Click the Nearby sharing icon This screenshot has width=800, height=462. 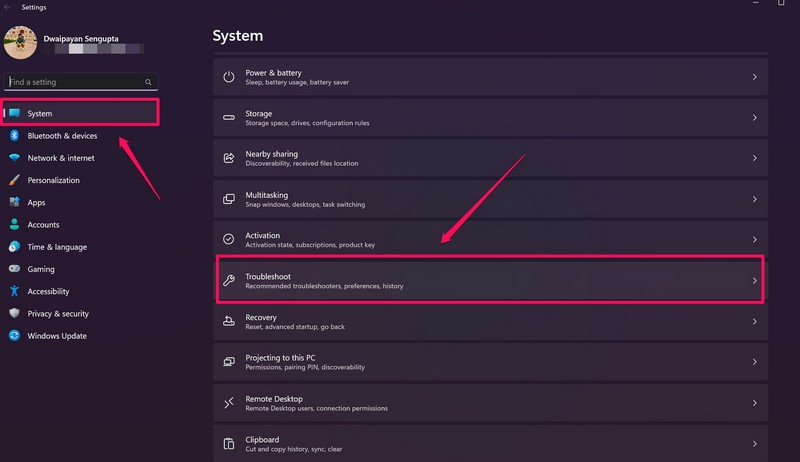229,158
